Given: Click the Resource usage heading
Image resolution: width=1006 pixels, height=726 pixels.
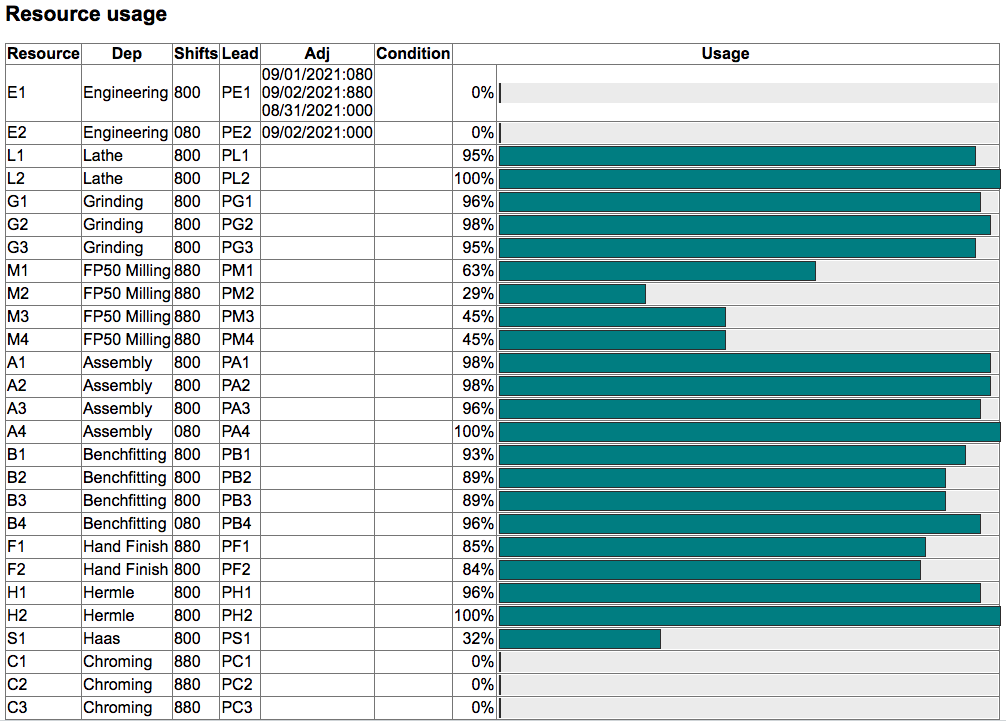Looking at the screenshot, I should (86, 15).
